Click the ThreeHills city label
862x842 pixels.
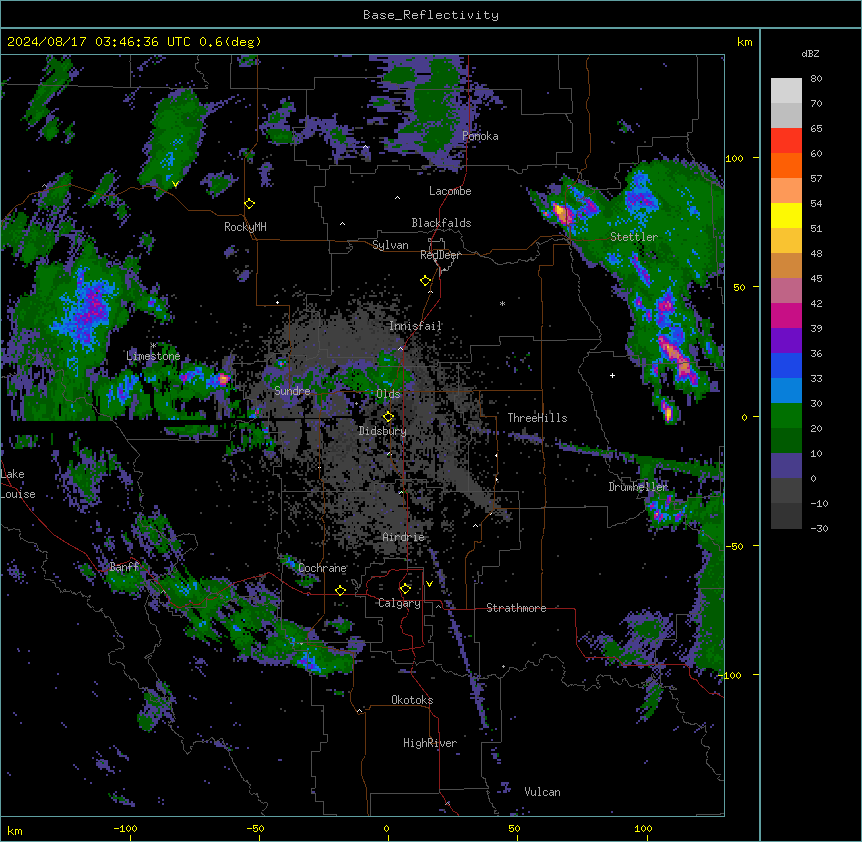[537, 418]
